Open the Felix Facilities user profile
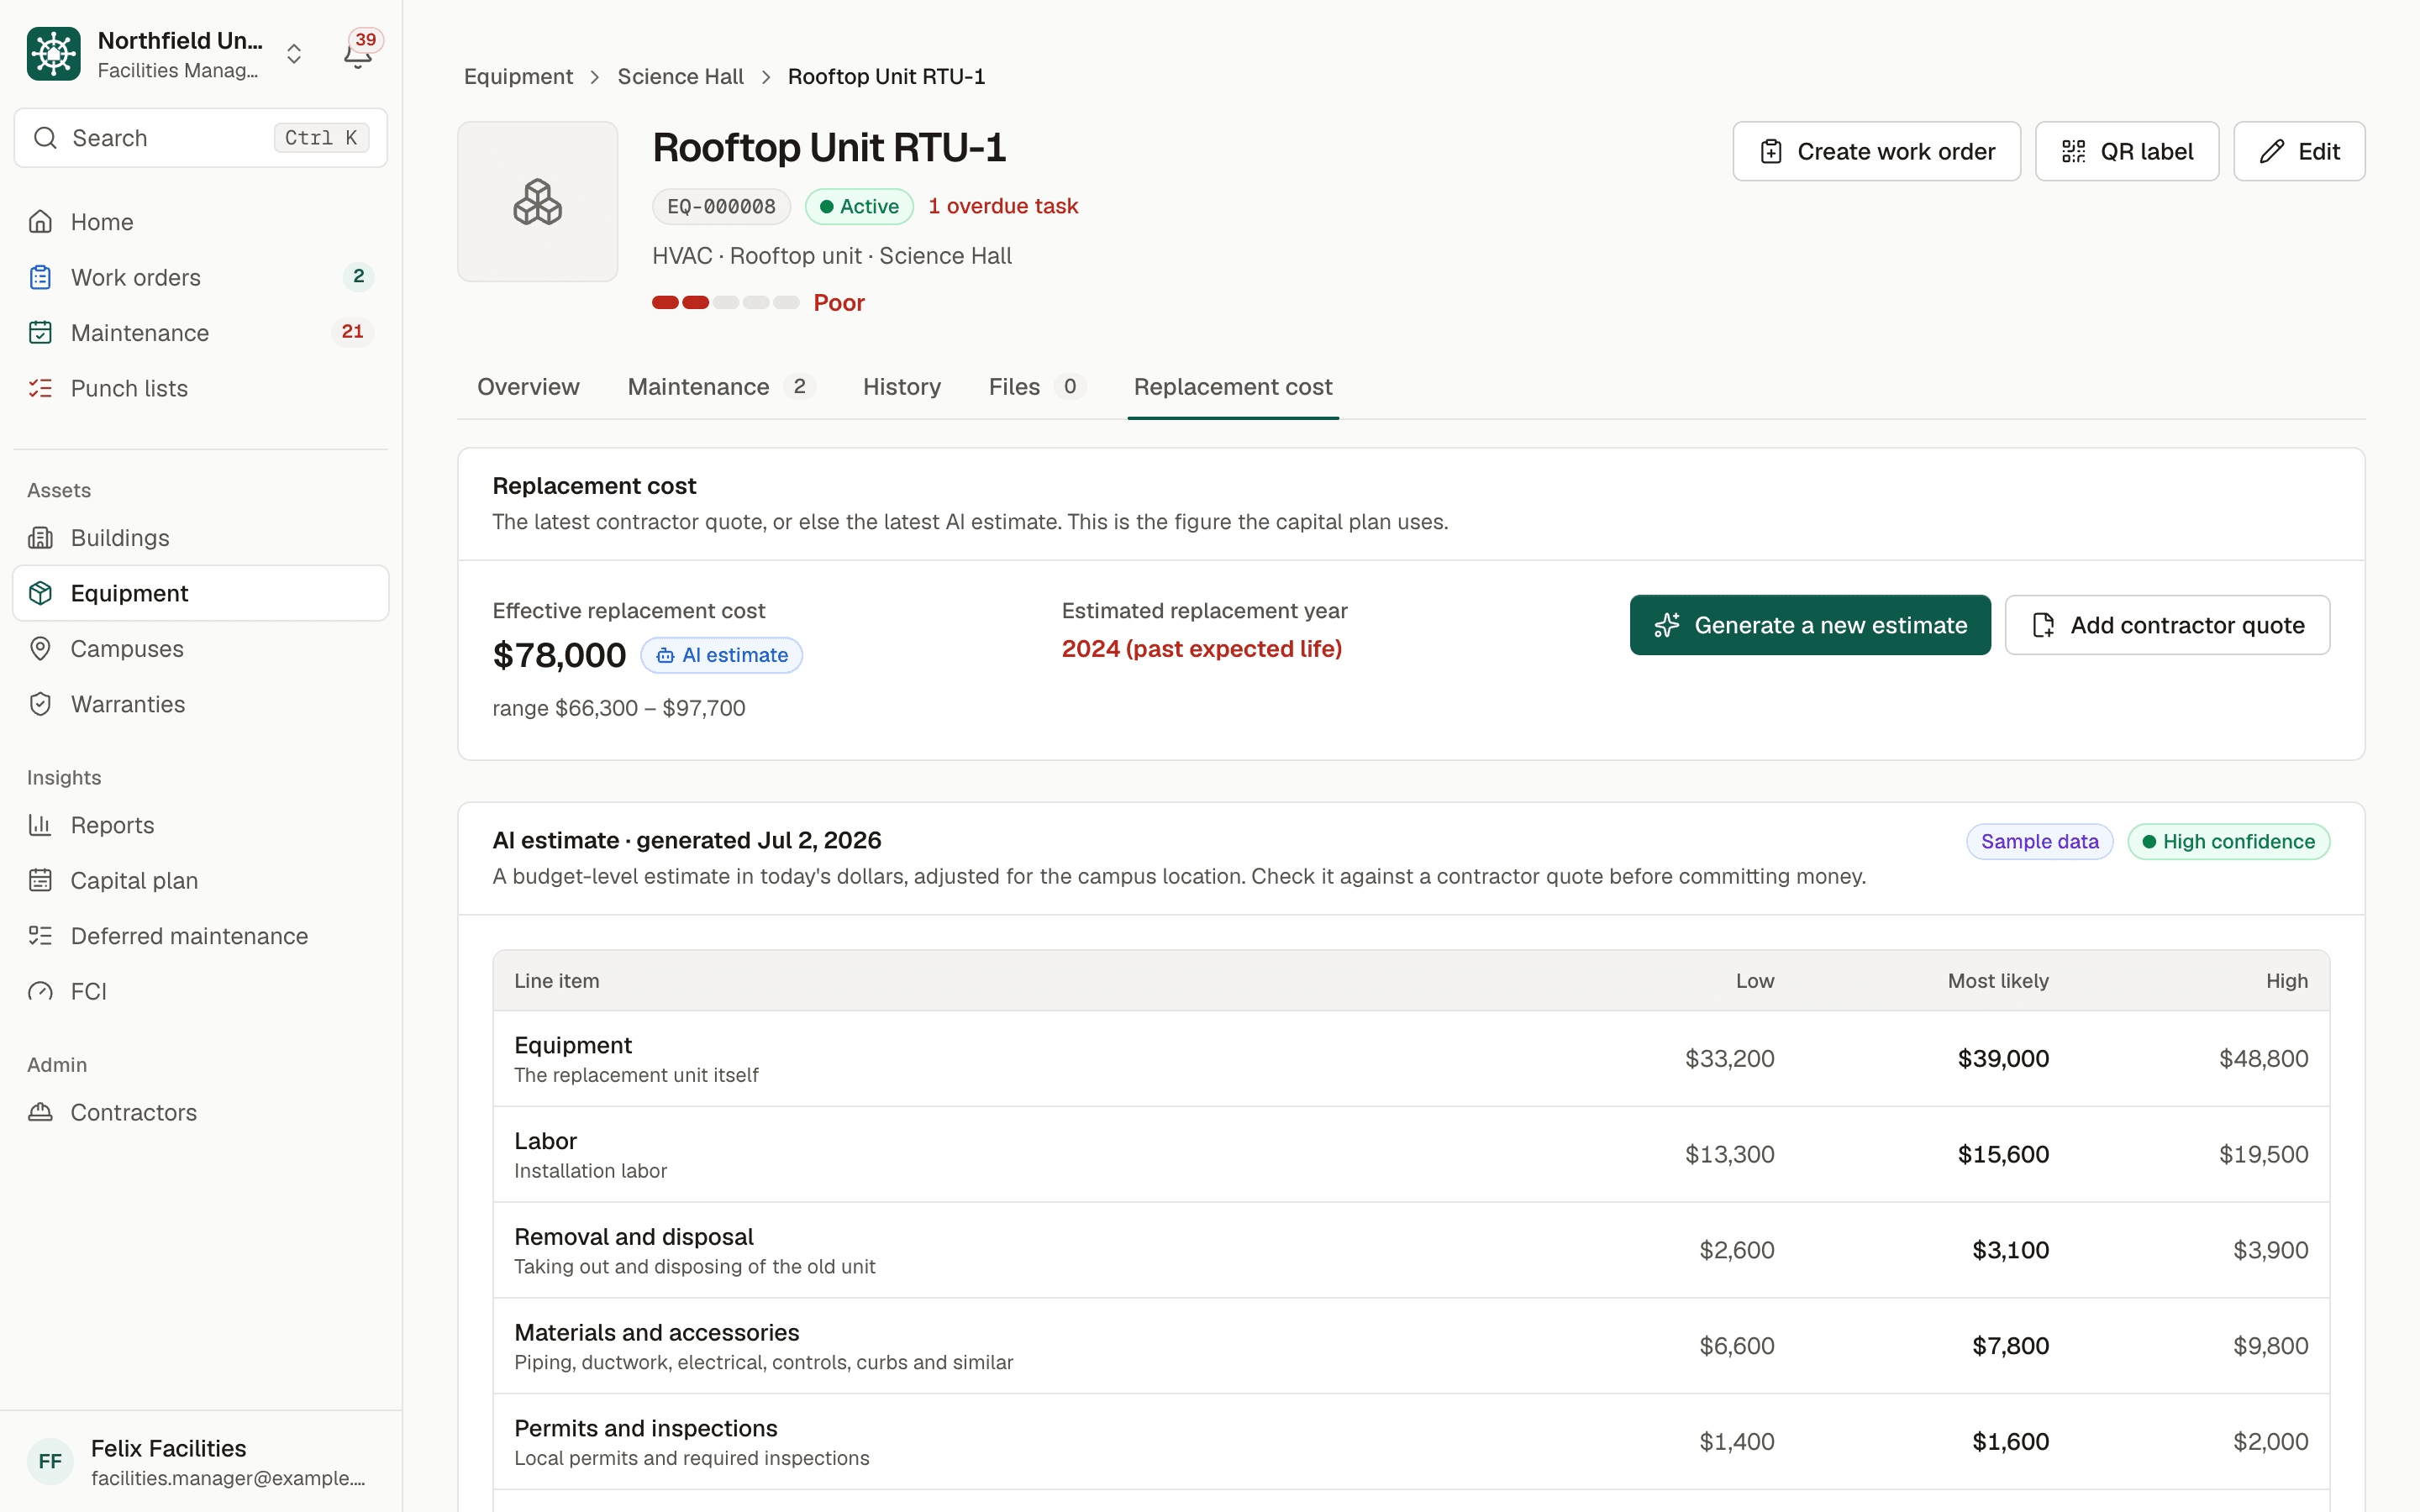Screen dimensions: 2420x1512 coord(201,1462)
